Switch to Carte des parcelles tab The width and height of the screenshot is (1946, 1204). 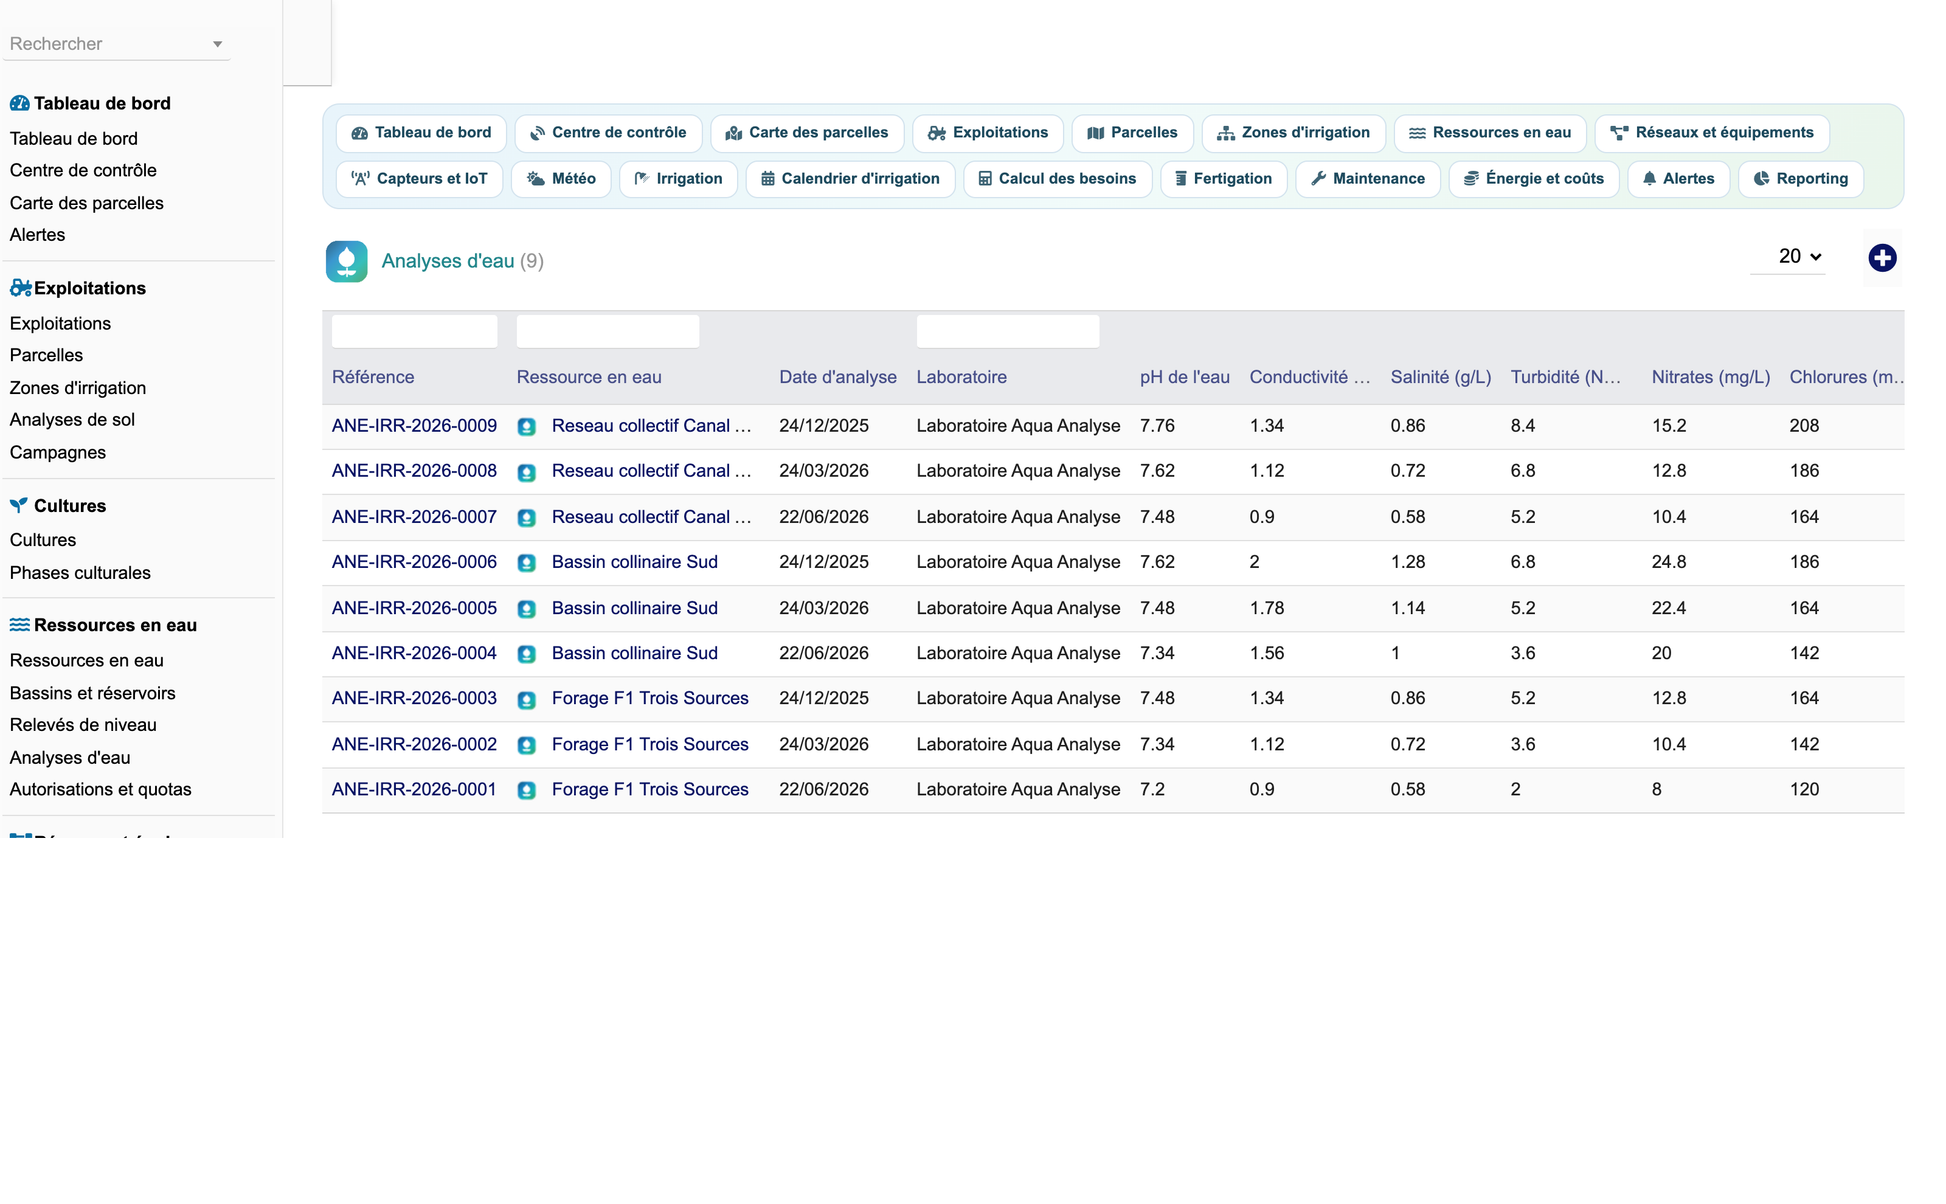807,133
